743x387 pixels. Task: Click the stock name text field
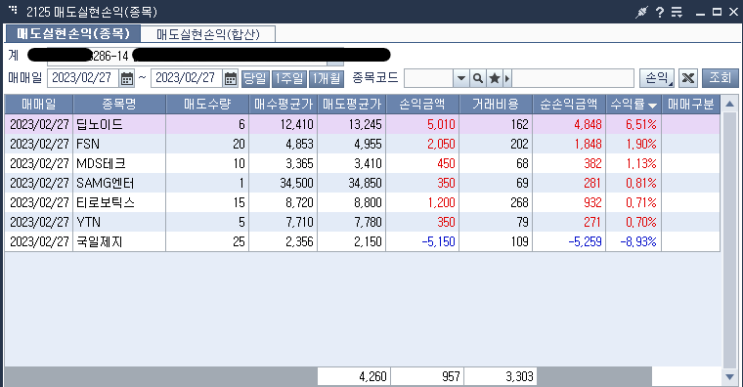[573, 78]
